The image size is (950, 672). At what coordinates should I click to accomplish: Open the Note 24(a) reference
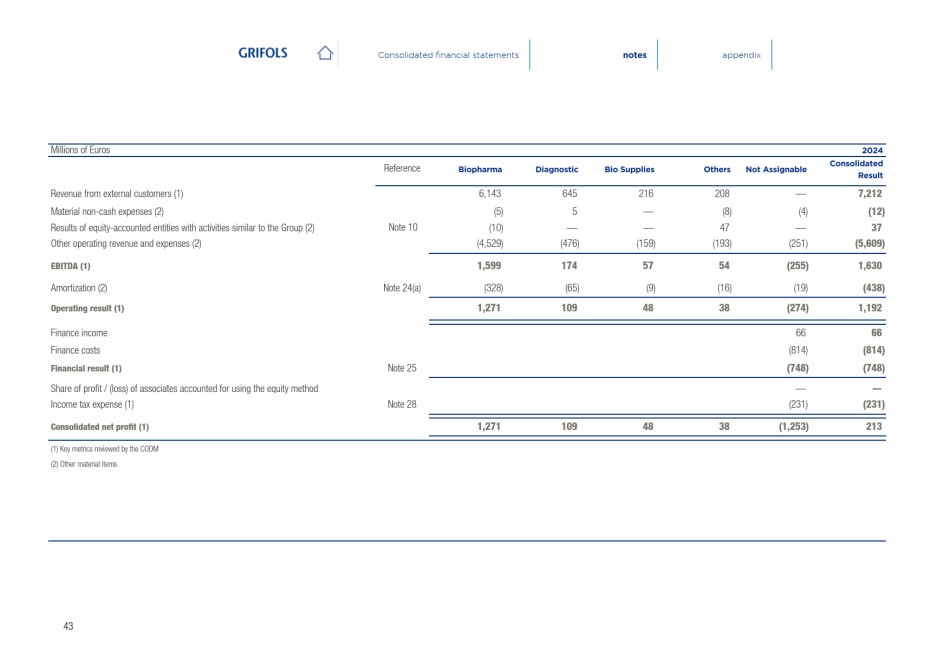[x=402, y=288]
